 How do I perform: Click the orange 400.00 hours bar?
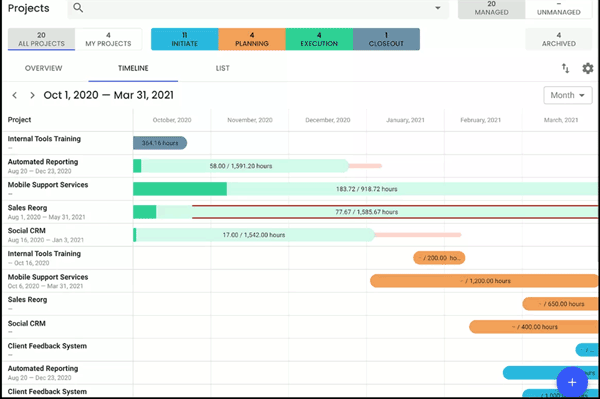[534, 327]
